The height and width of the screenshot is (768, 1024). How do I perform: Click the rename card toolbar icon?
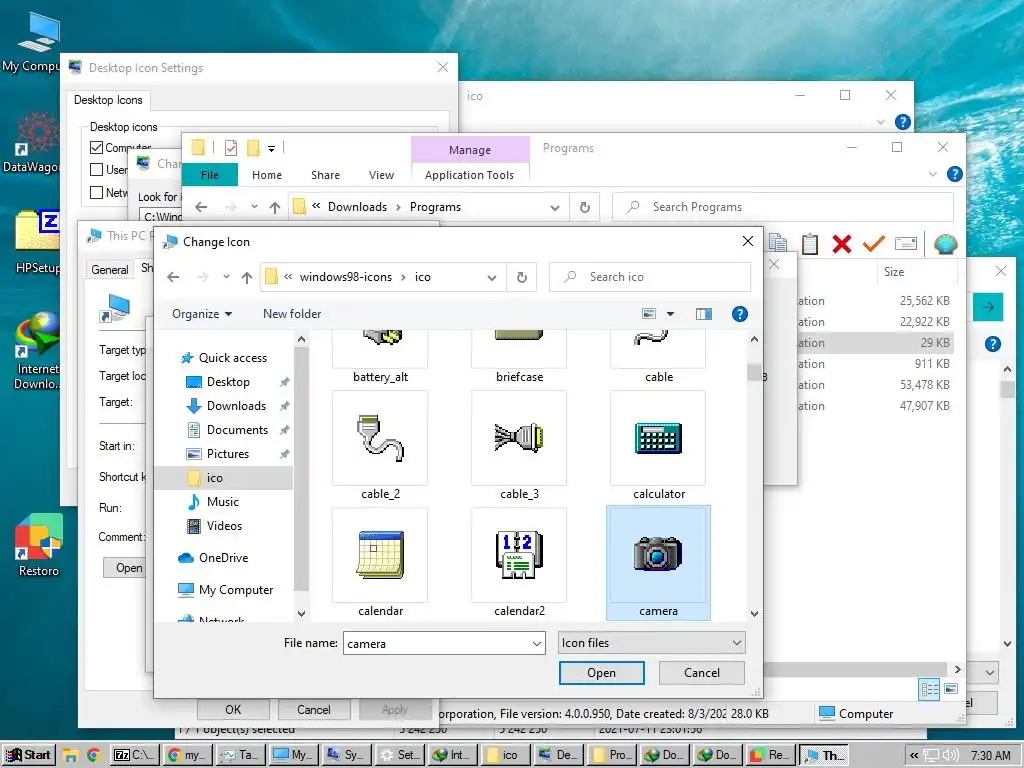tap(906, 244)
